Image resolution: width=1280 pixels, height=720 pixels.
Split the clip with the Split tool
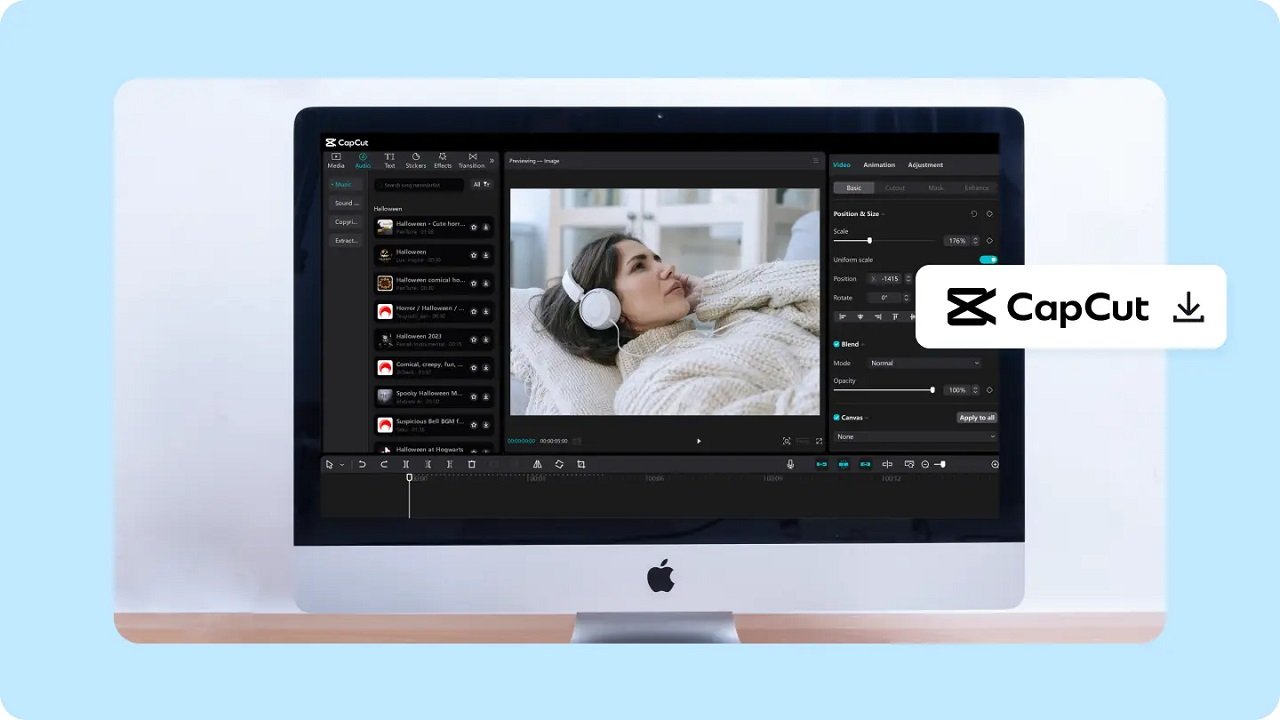tap(408, 464)
